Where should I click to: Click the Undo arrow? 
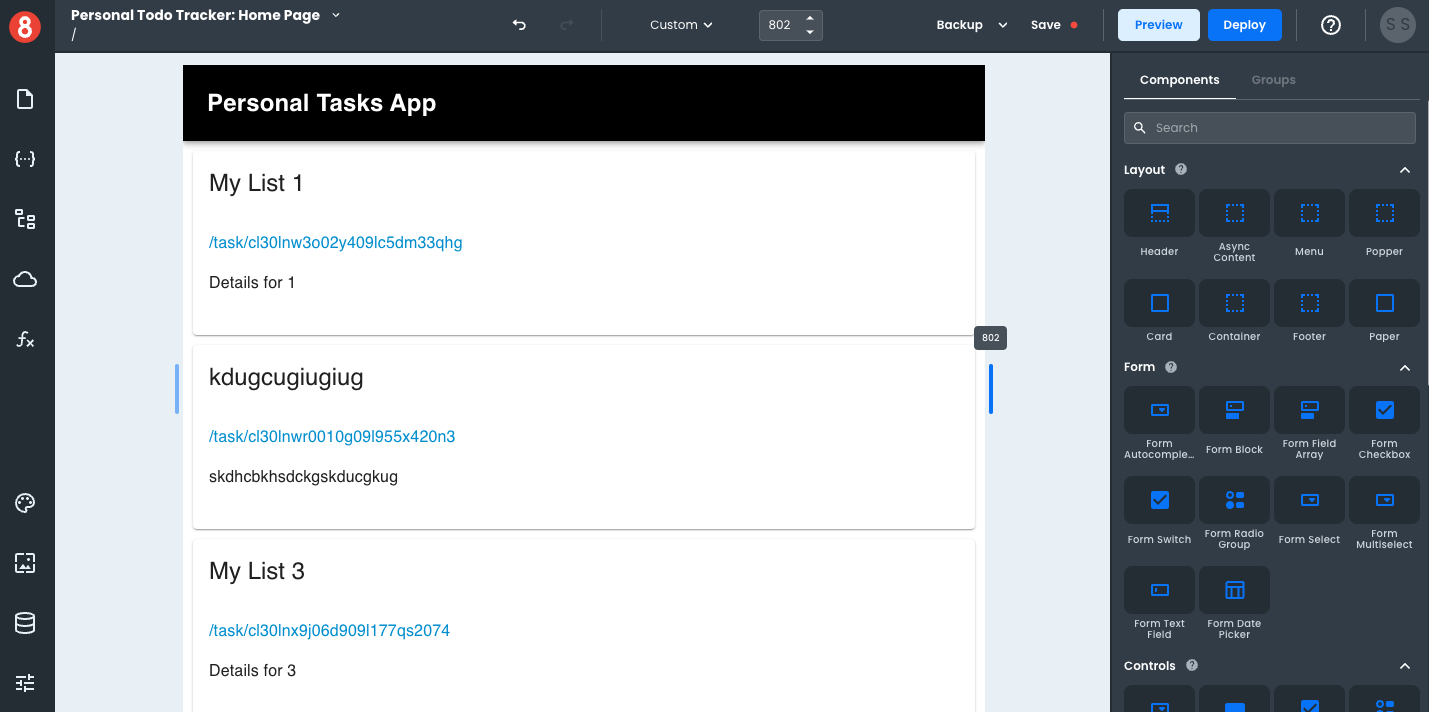[x=519, y=25]
